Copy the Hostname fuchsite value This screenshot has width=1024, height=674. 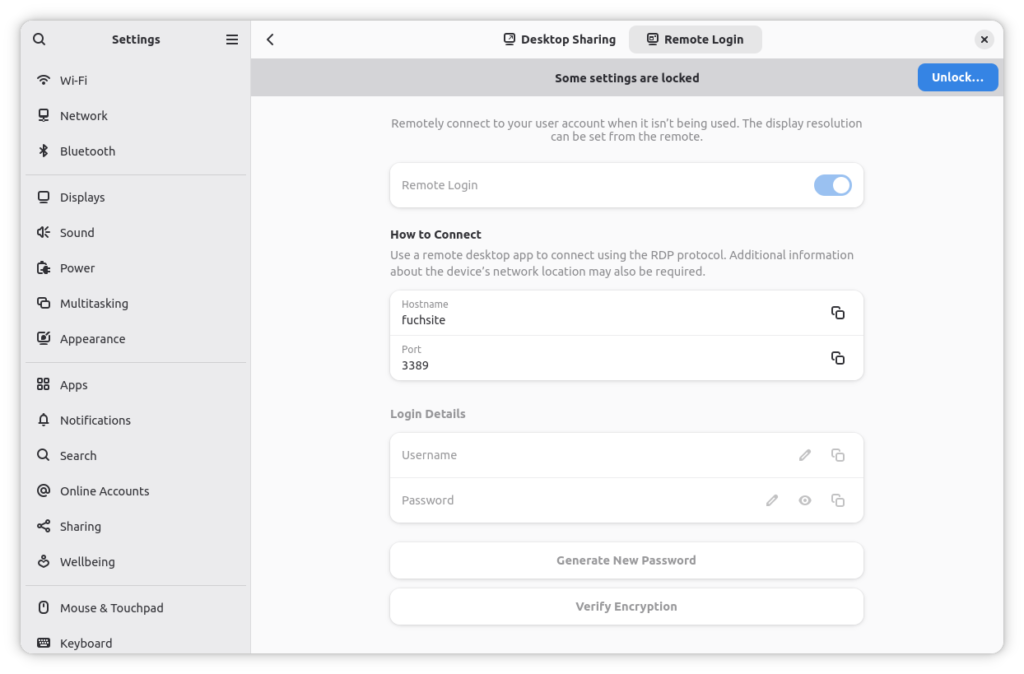pos(838,313)
